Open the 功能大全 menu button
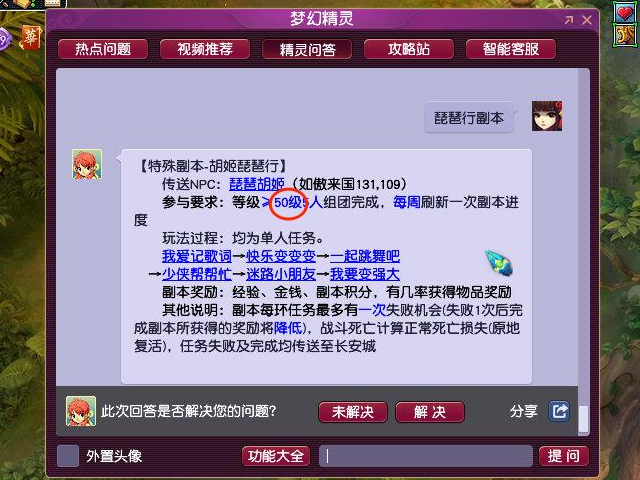The width and height of the screenshot is (640, 480). click(x=276, y=456)
